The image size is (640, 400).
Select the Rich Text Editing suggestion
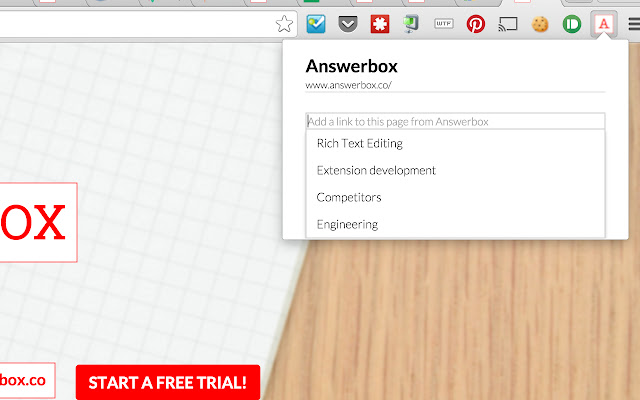tap(455, 143)
